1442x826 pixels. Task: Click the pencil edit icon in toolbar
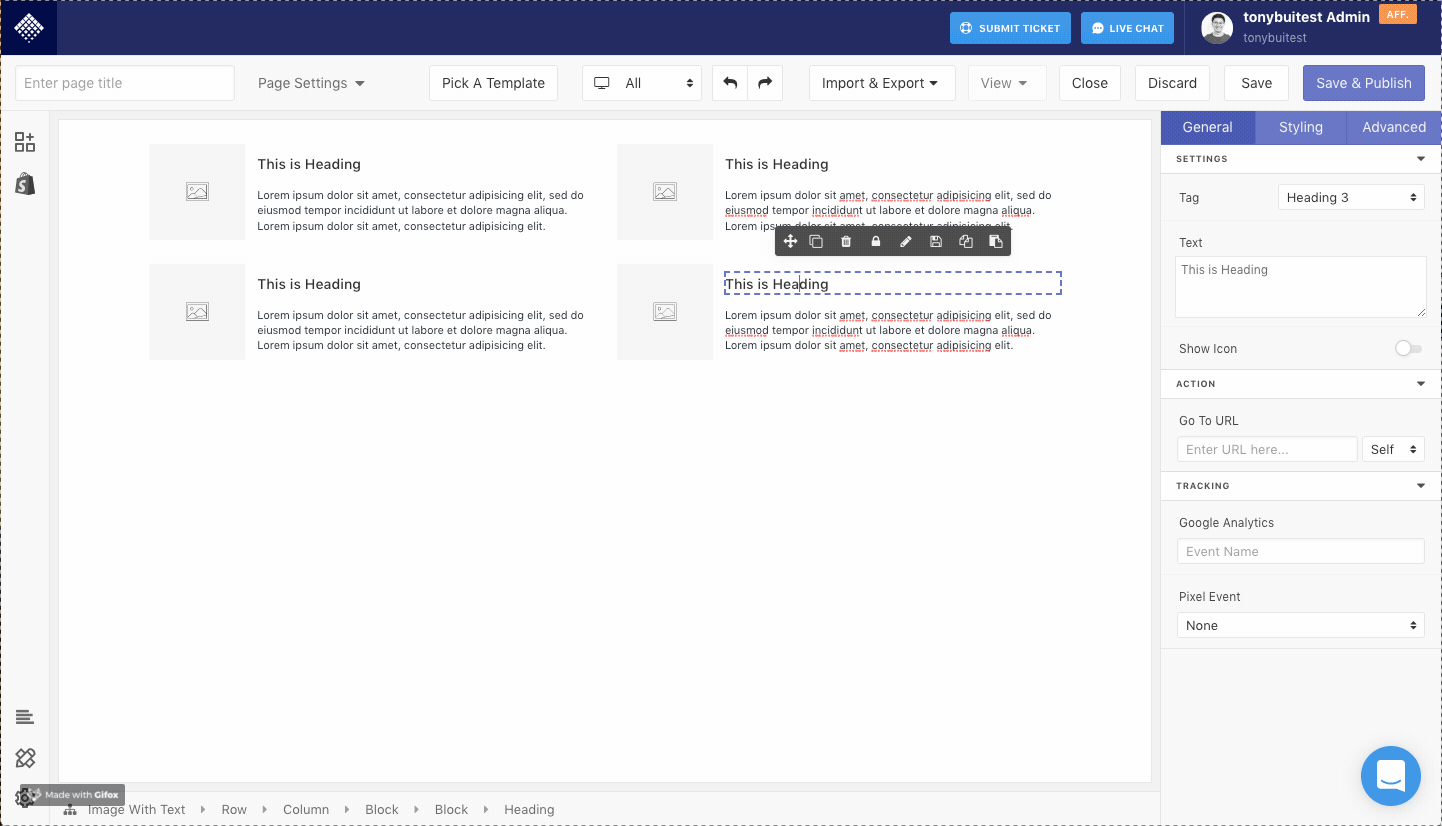906,242
